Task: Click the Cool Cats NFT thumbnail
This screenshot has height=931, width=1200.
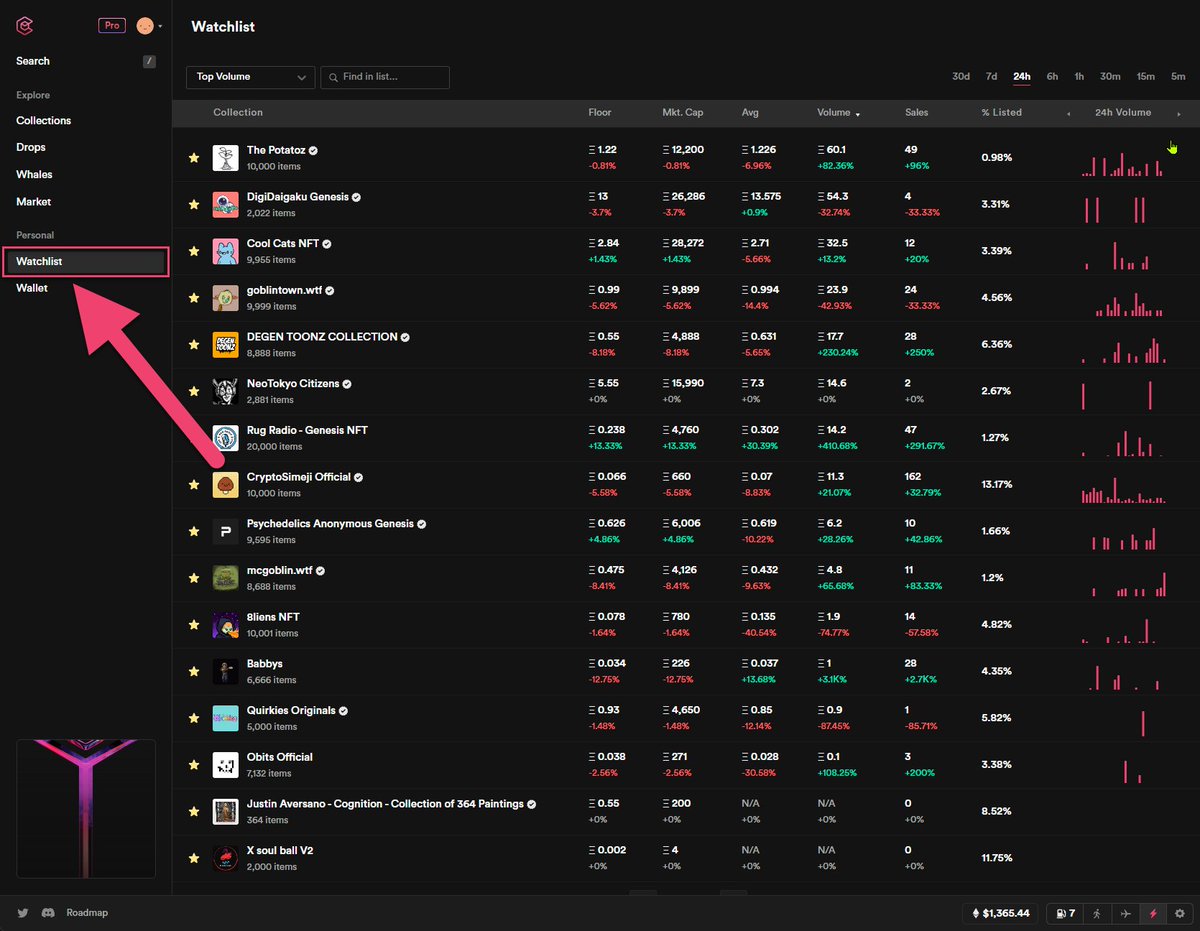Action: (x=225, y=251)
